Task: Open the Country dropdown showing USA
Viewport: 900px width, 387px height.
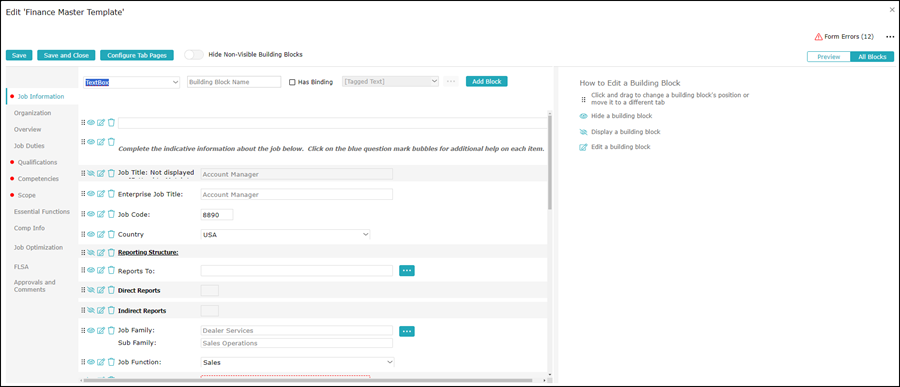Action: click(x=285, y=234)
